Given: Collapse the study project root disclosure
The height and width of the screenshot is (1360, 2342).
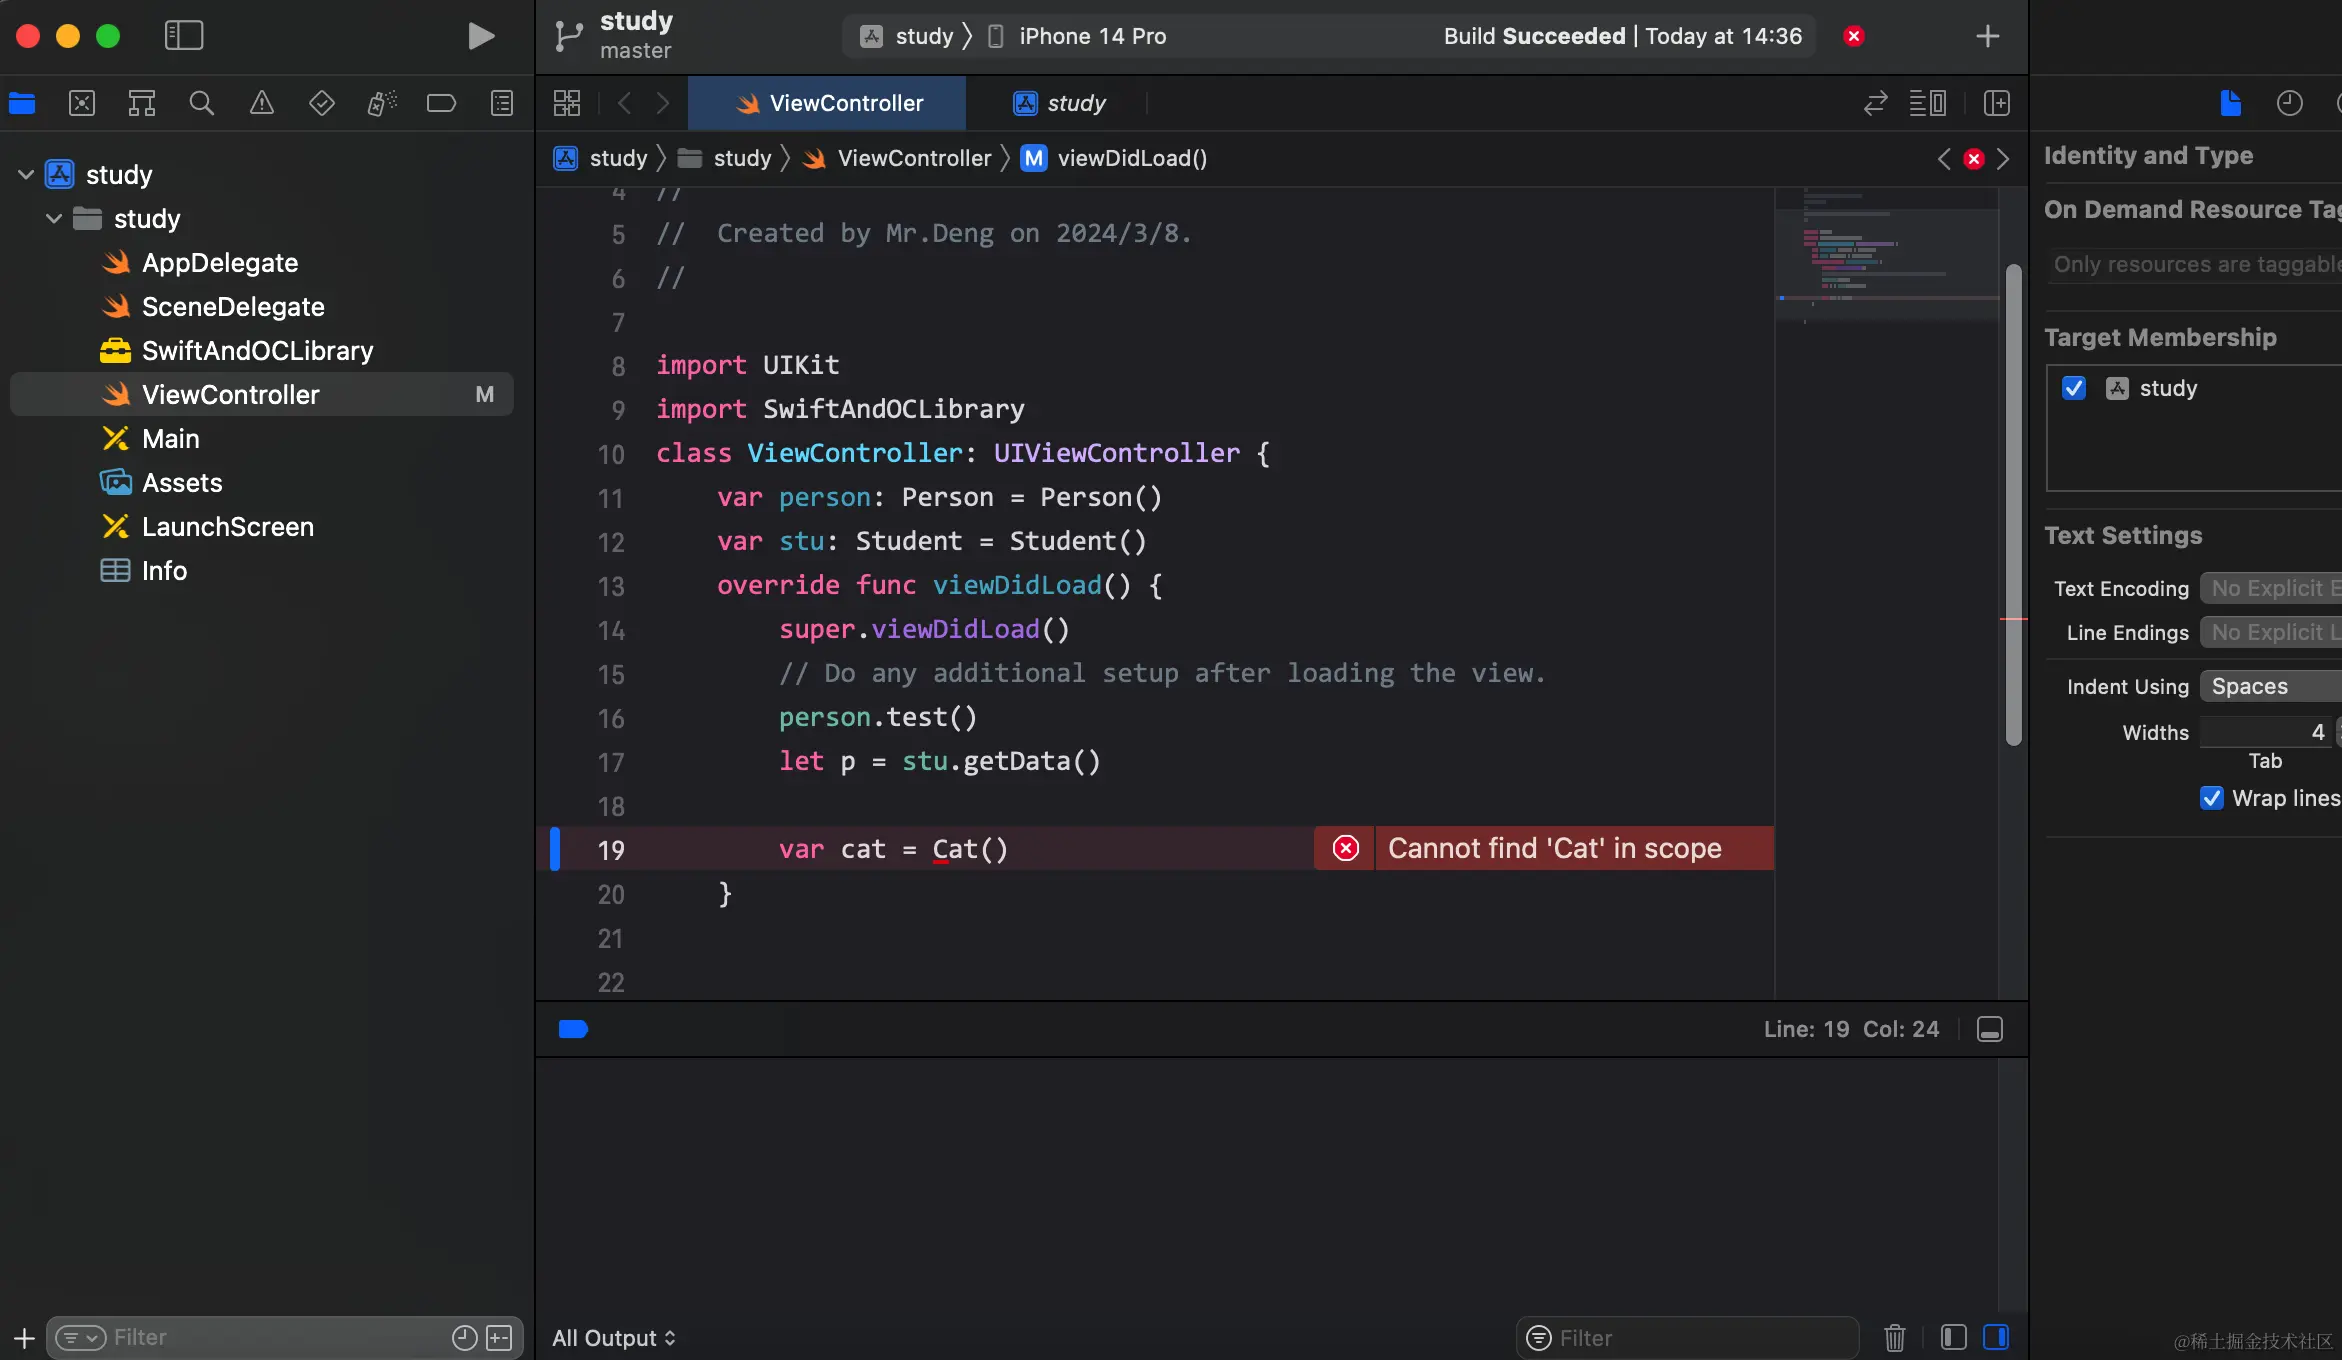Looking at the screenshot, I should (26, 175).
